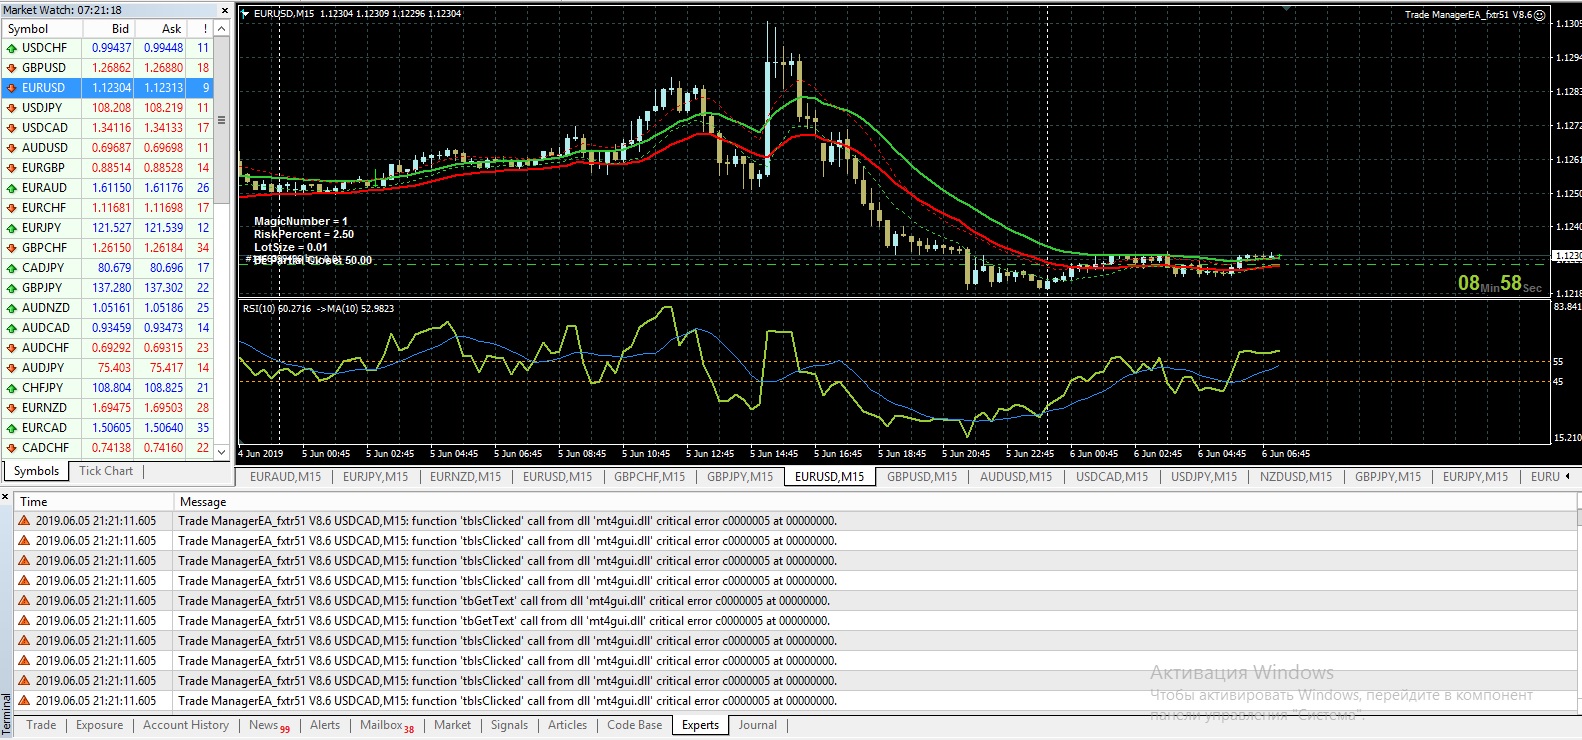Close the Terminal panel using its X icon
The width and height of the screenshot is (1582, 740).
(6, 497)
